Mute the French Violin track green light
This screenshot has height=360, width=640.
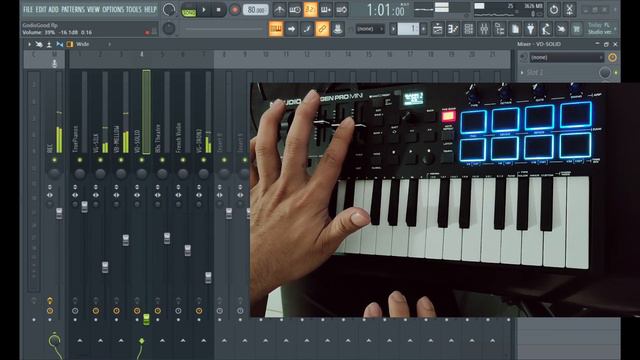(183, 160)
